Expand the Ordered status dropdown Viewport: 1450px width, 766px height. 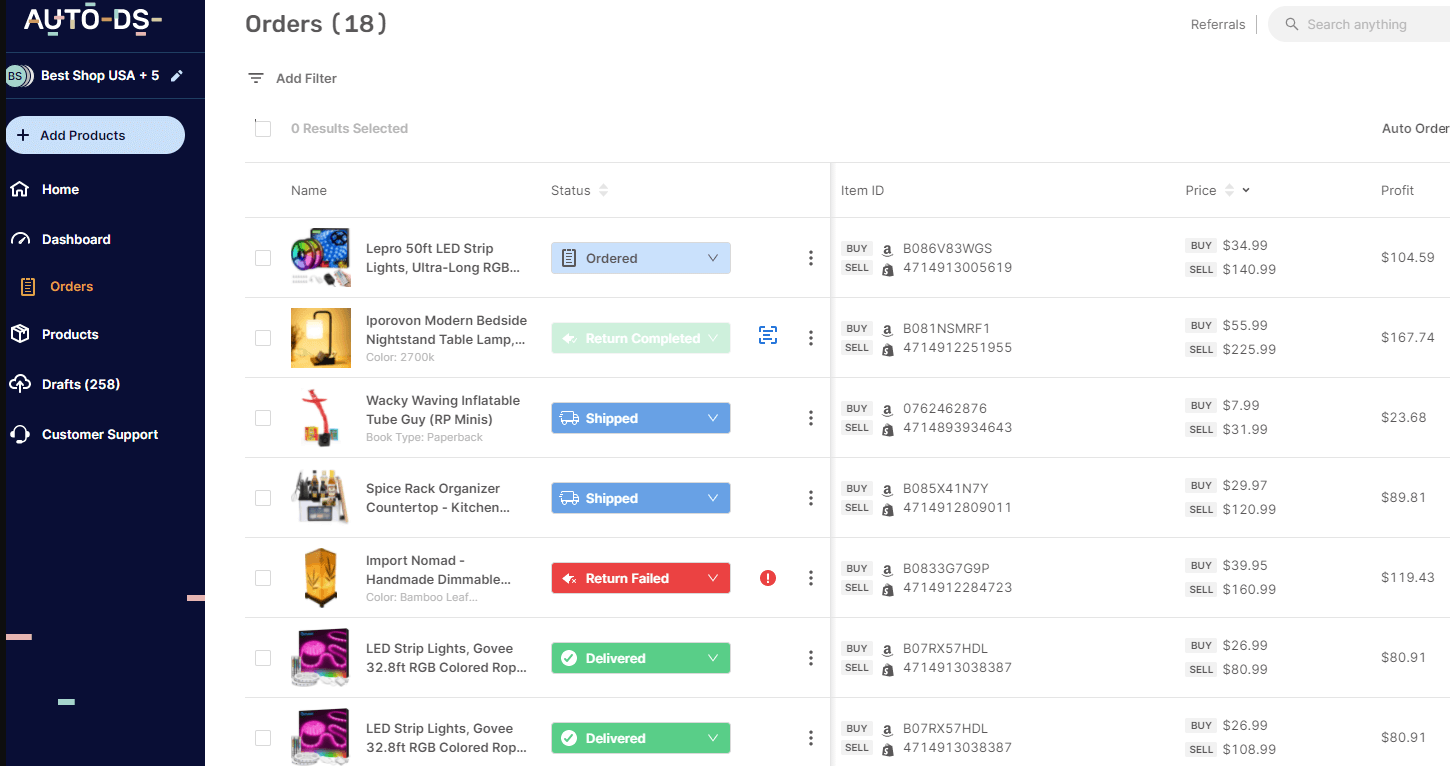coord(713,258)
